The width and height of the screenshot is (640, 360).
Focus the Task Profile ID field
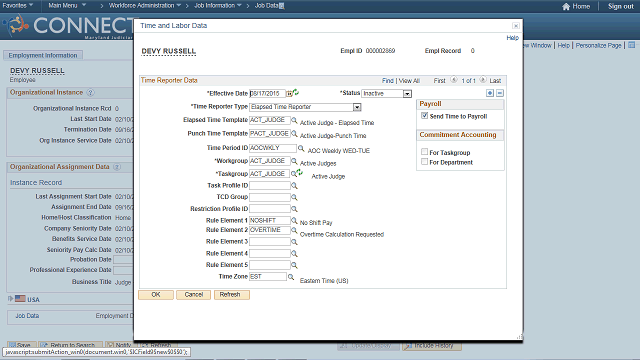270,186
